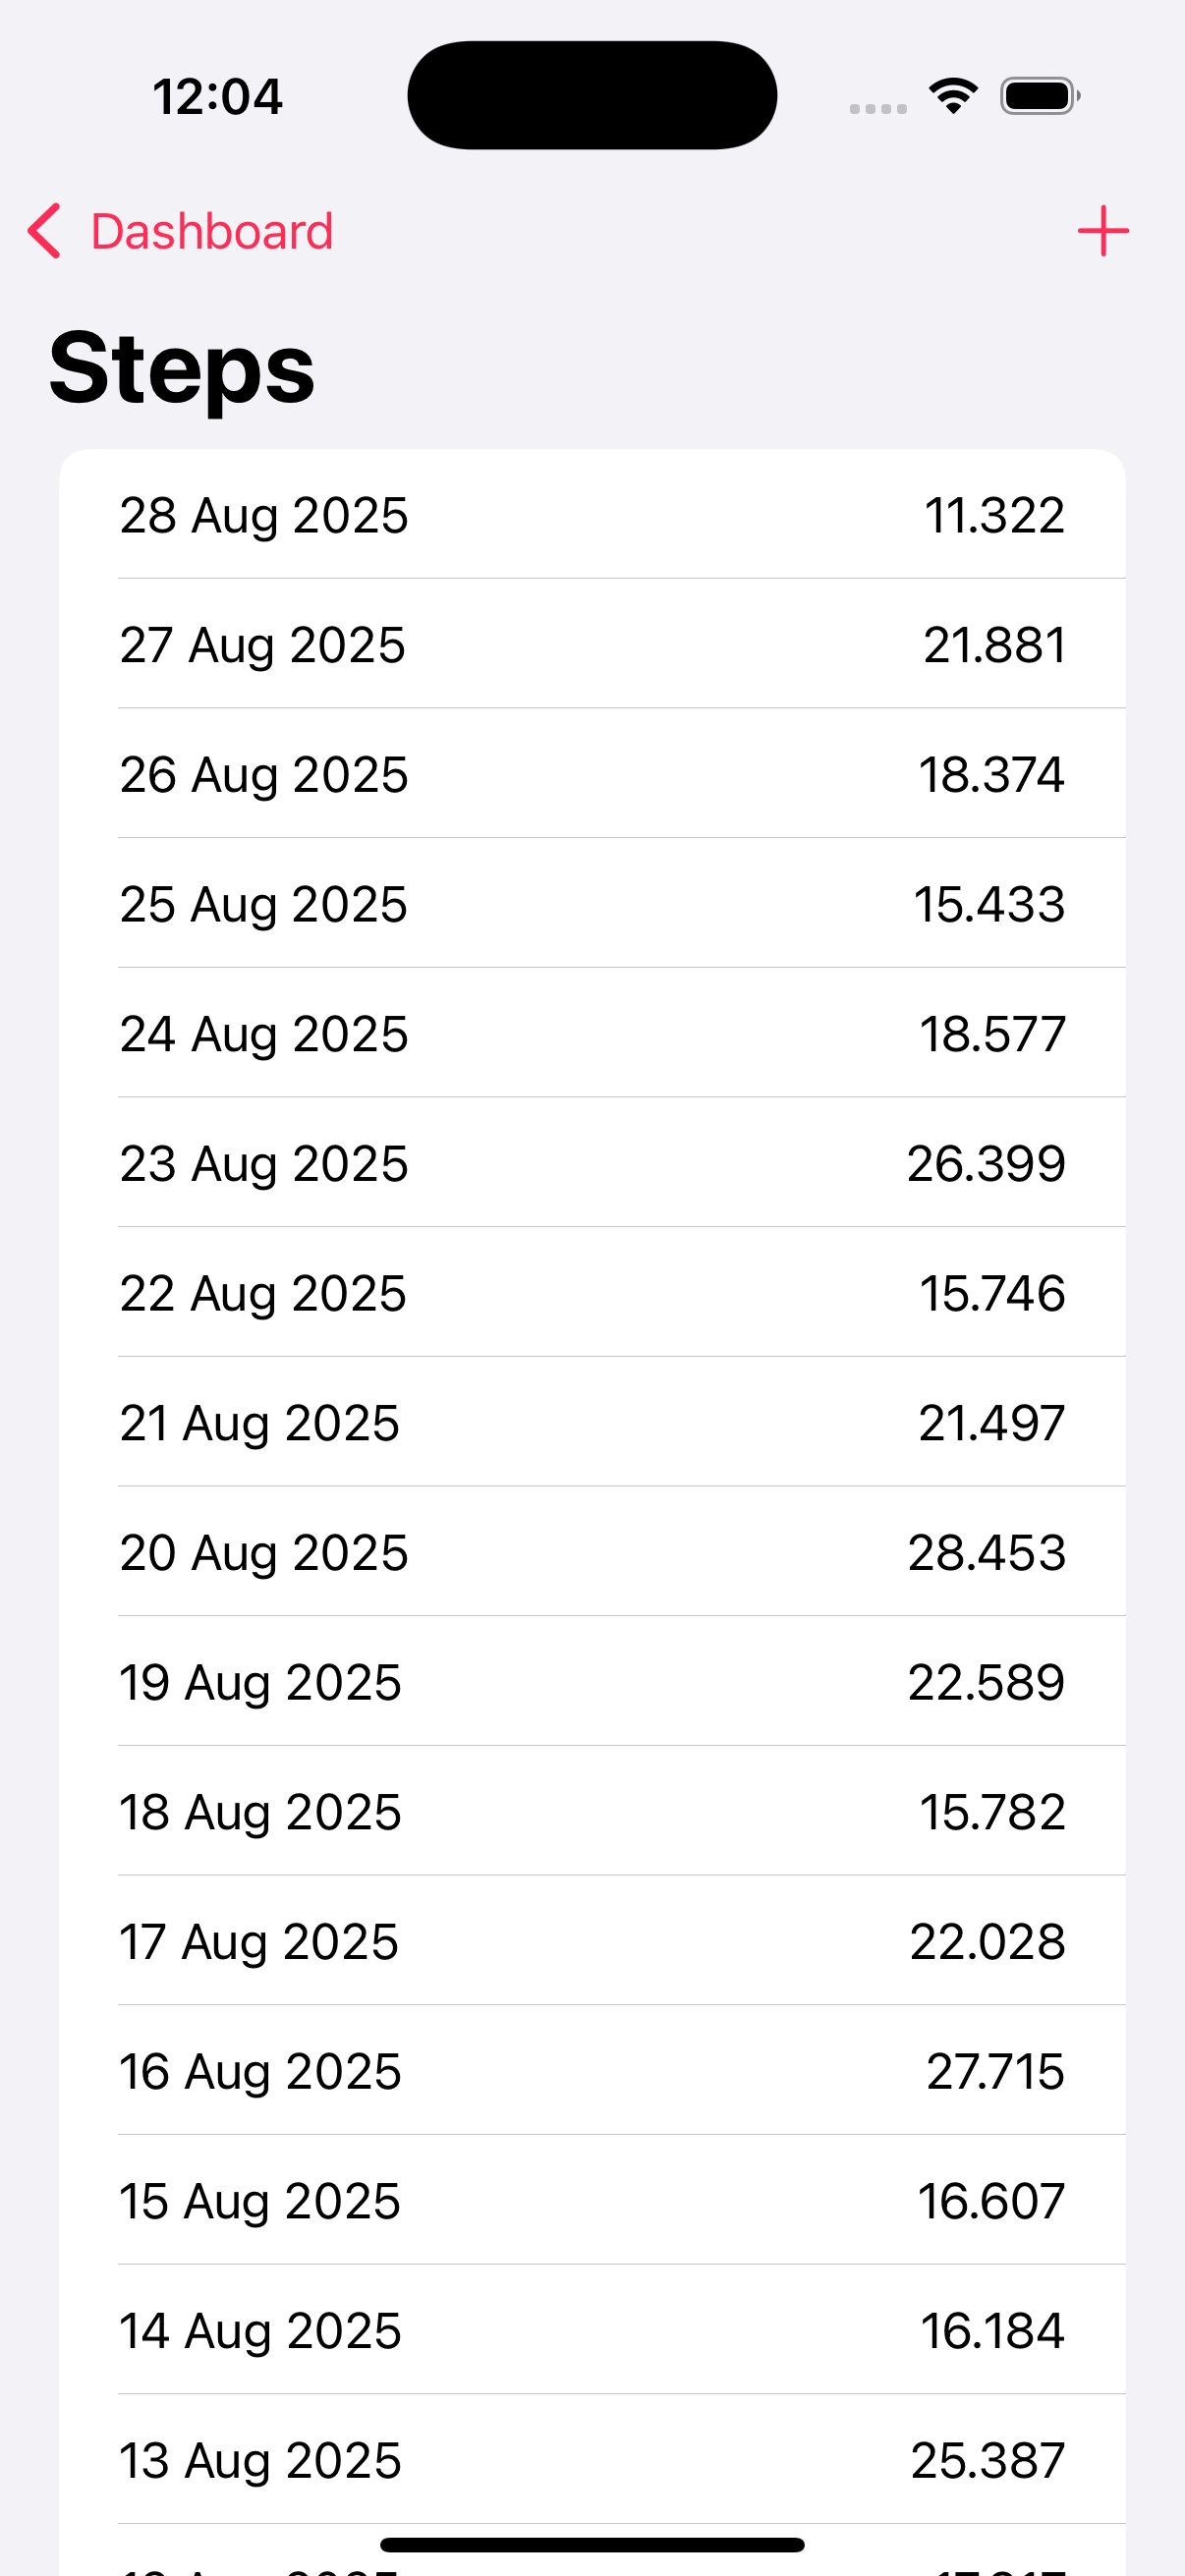Go back to Dashboard
The height and width of the screenshot is (2576, 1185).
tap(211, 231)
